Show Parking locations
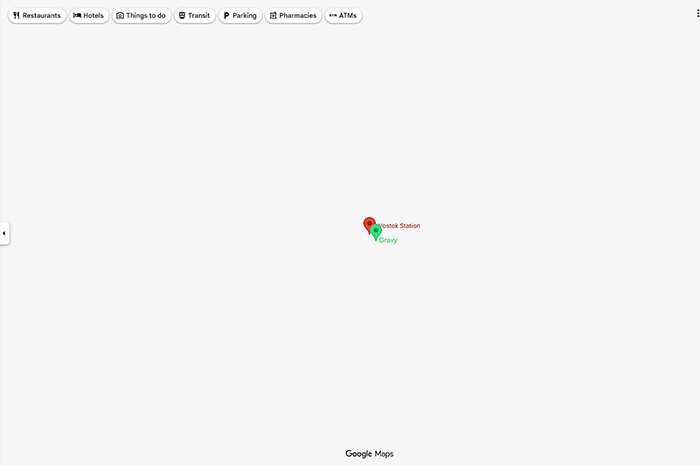 [x=240, y=16]
